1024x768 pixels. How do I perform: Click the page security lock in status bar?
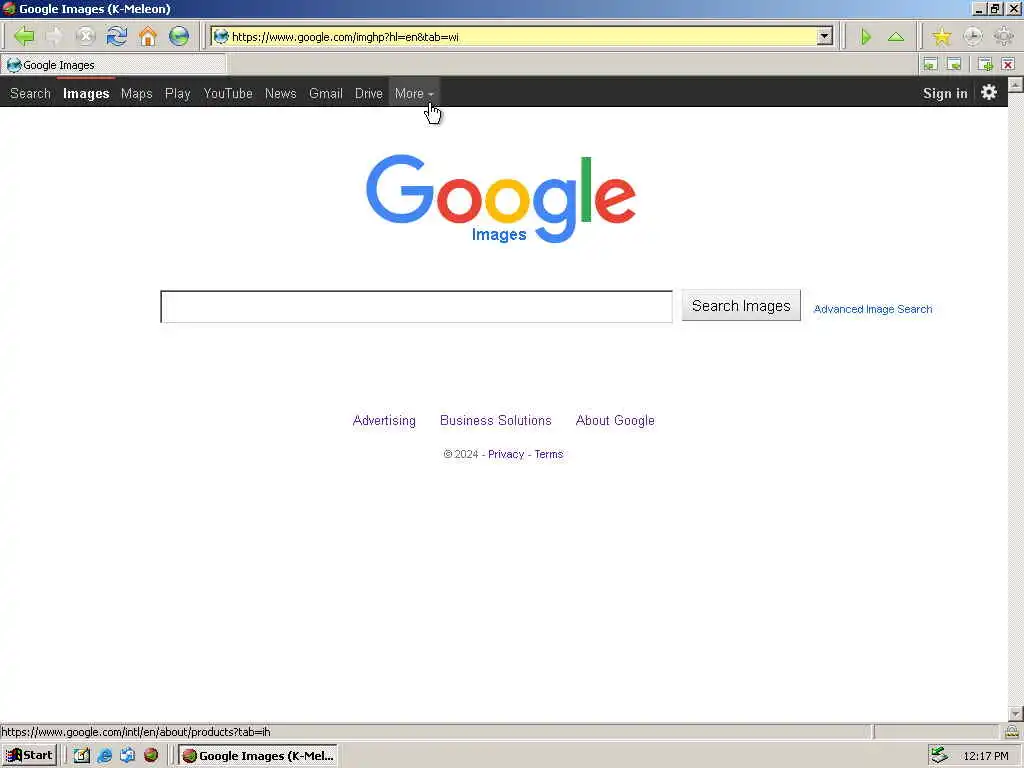pos(1012,731)
